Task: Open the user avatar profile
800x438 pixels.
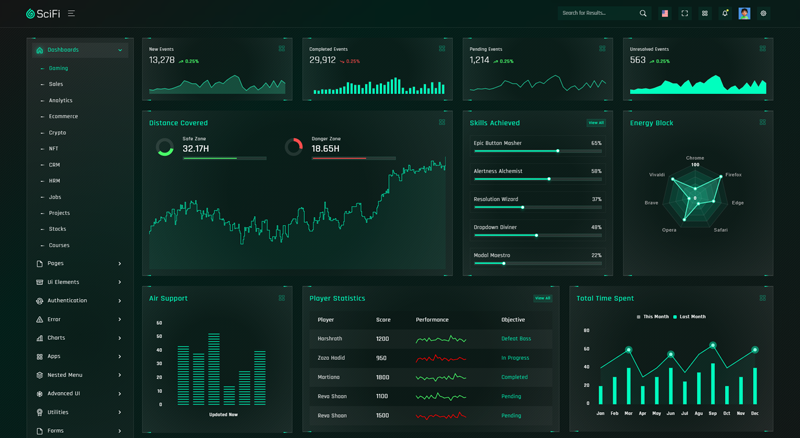Action: (744, 13)
